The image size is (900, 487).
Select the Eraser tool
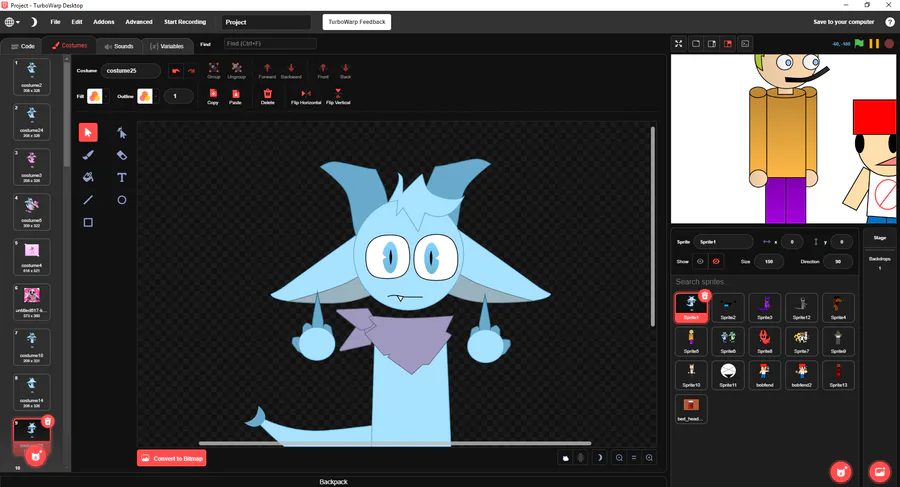(122, 155)
